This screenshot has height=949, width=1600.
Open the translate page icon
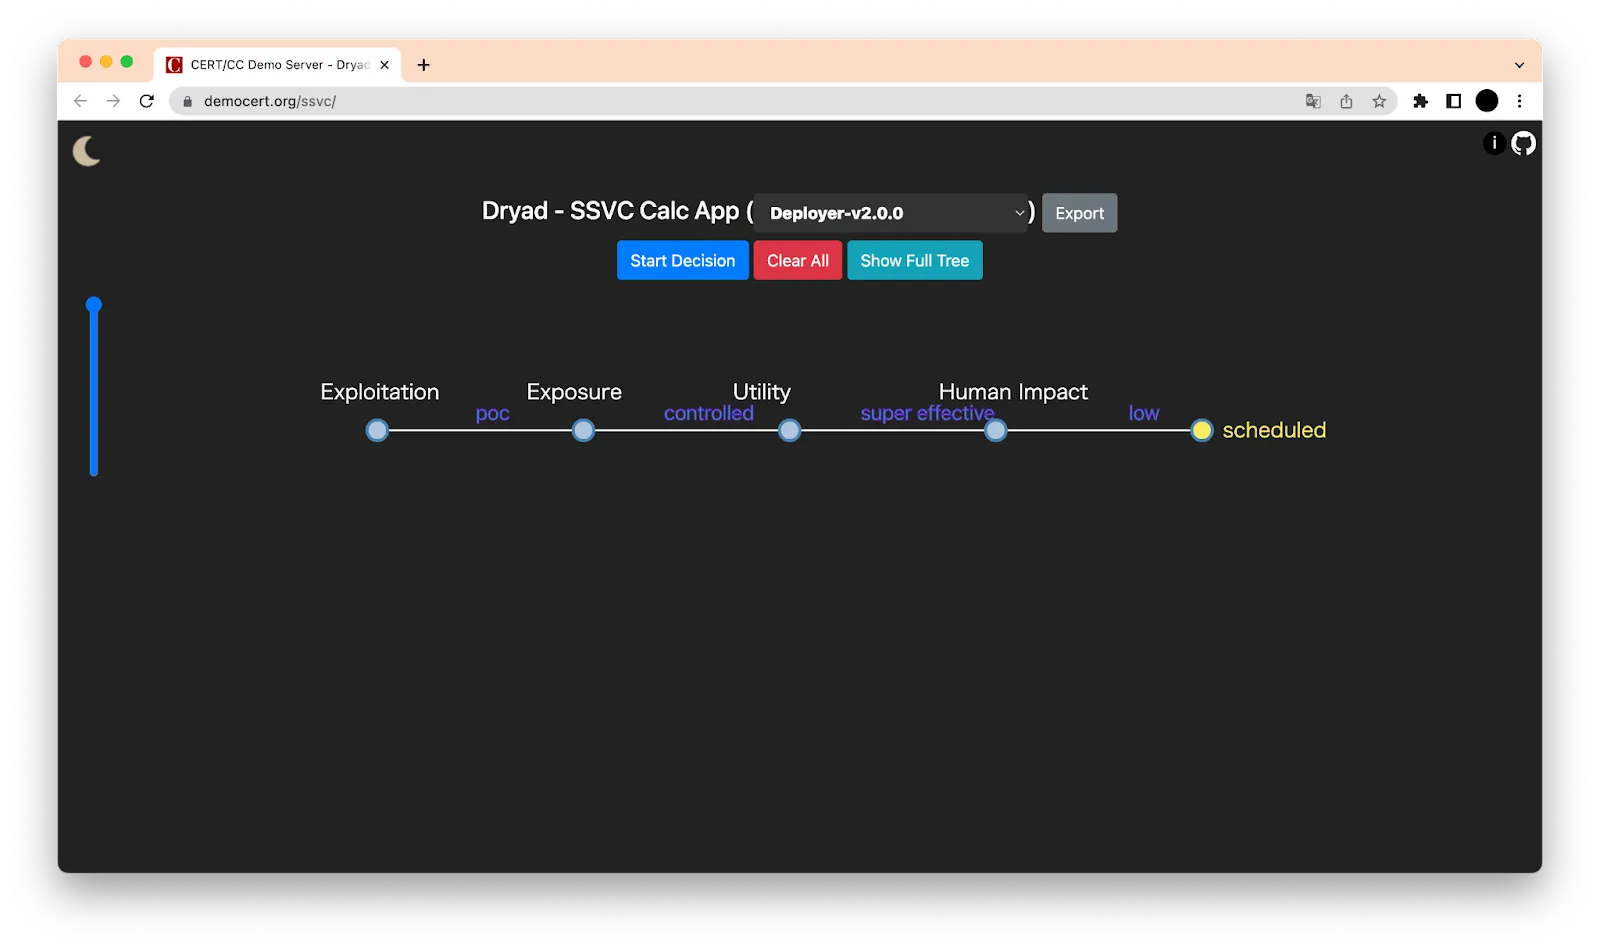click(1313, 101)
